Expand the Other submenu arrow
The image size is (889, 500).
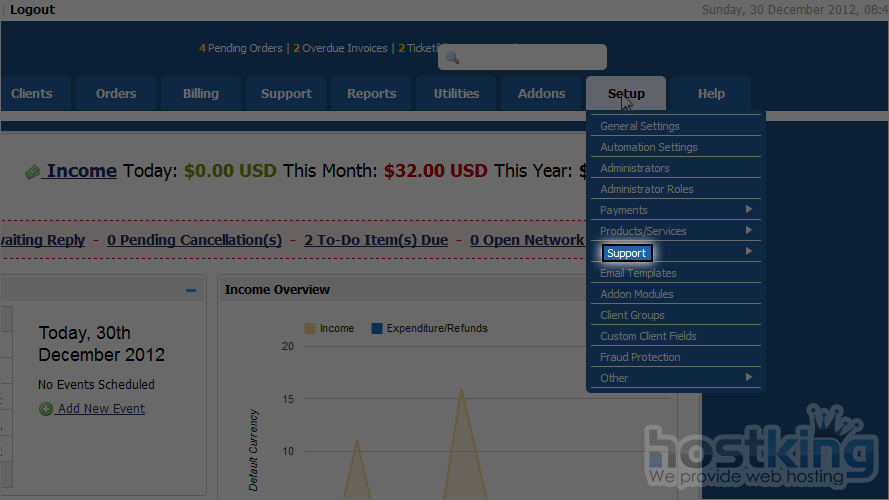pos(748,378)
